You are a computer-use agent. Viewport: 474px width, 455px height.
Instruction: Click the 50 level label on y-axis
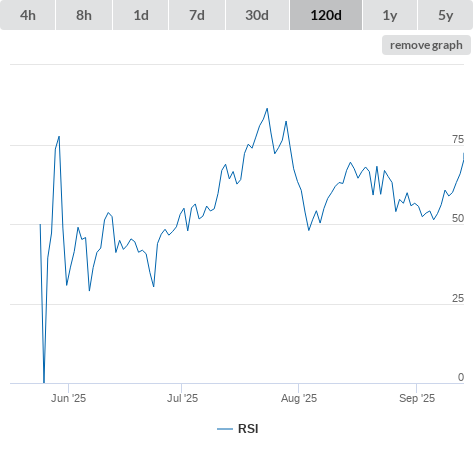[x=458, y=218]
